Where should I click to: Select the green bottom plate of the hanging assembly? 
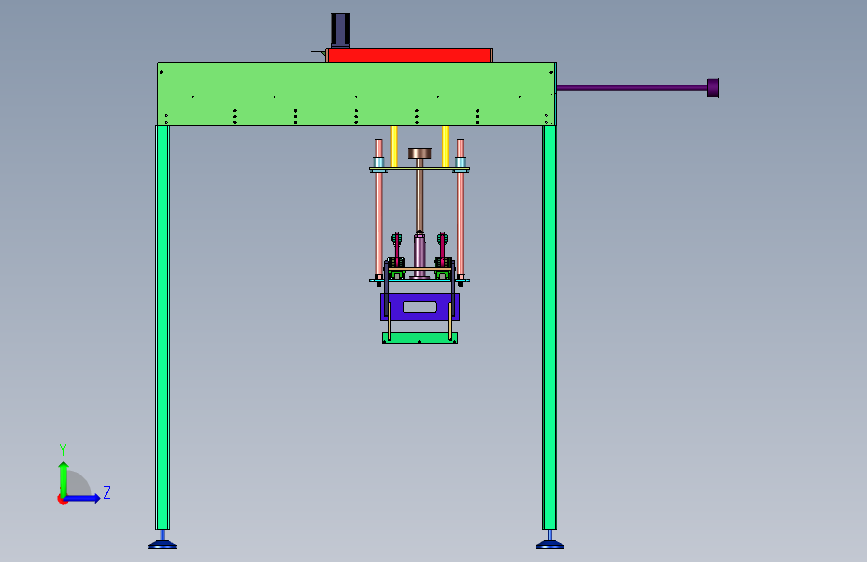(420, 338)
